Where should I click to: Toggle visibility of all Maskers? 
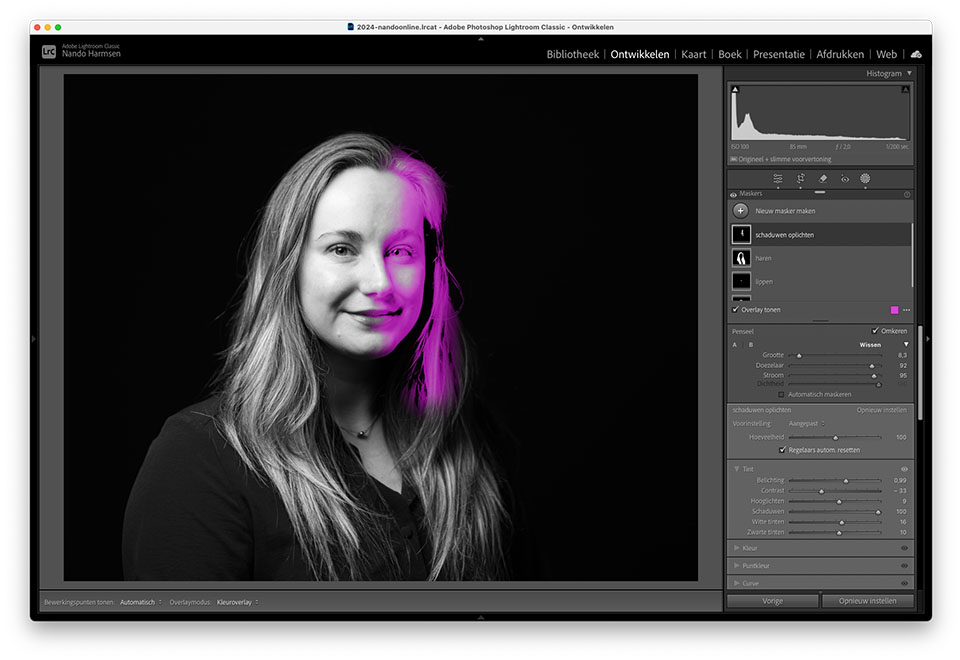point(733,194)
